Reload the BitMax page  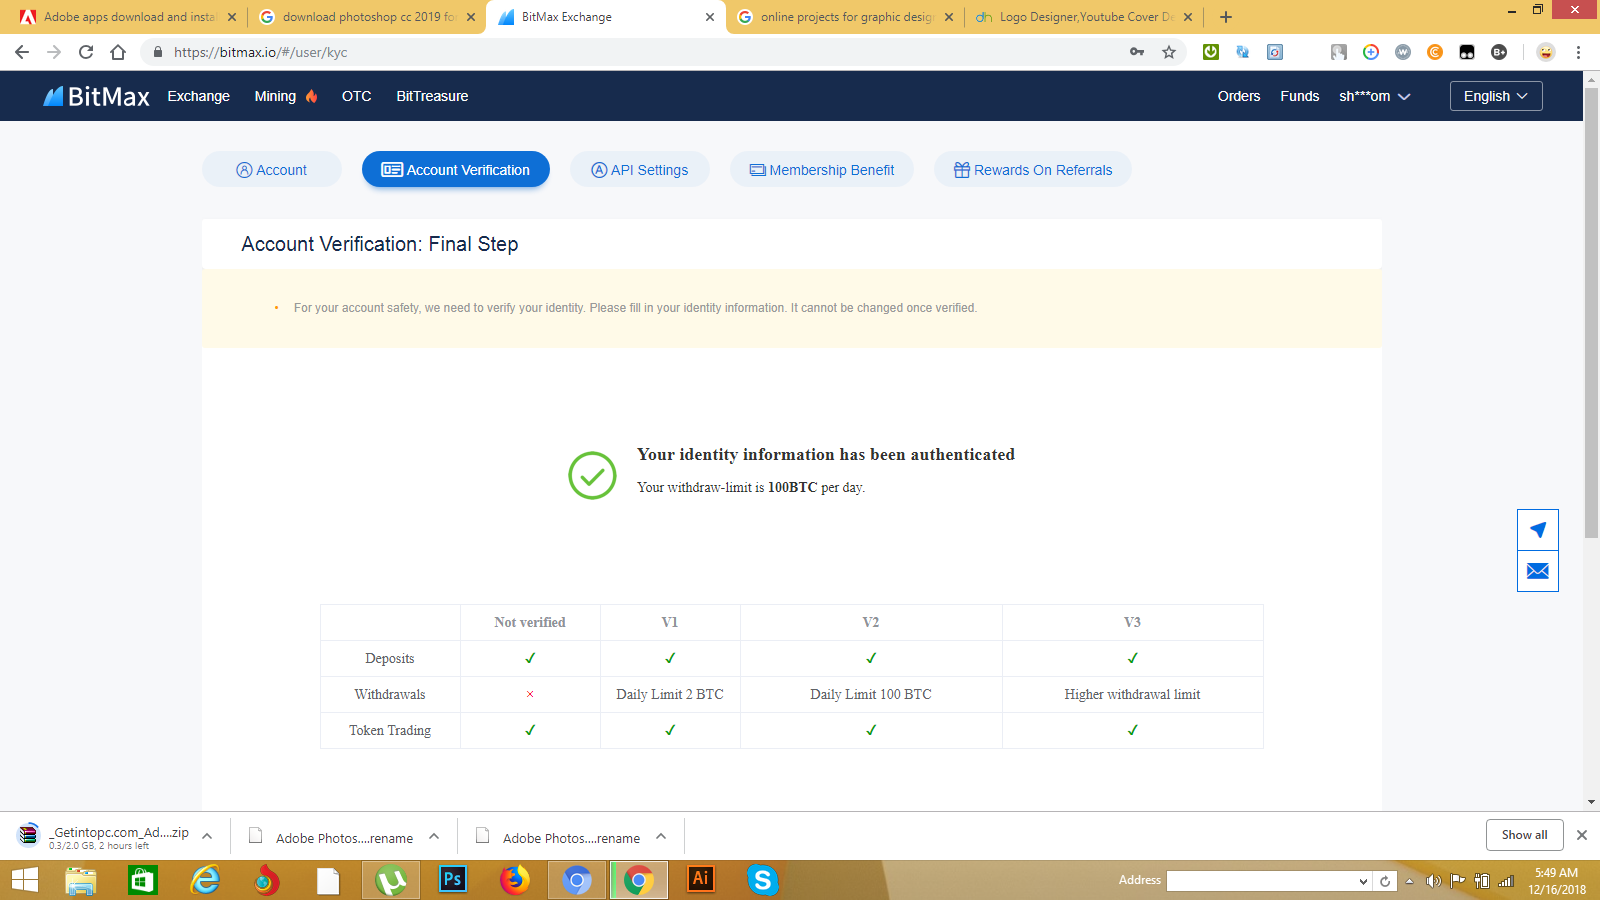[86, 52]
